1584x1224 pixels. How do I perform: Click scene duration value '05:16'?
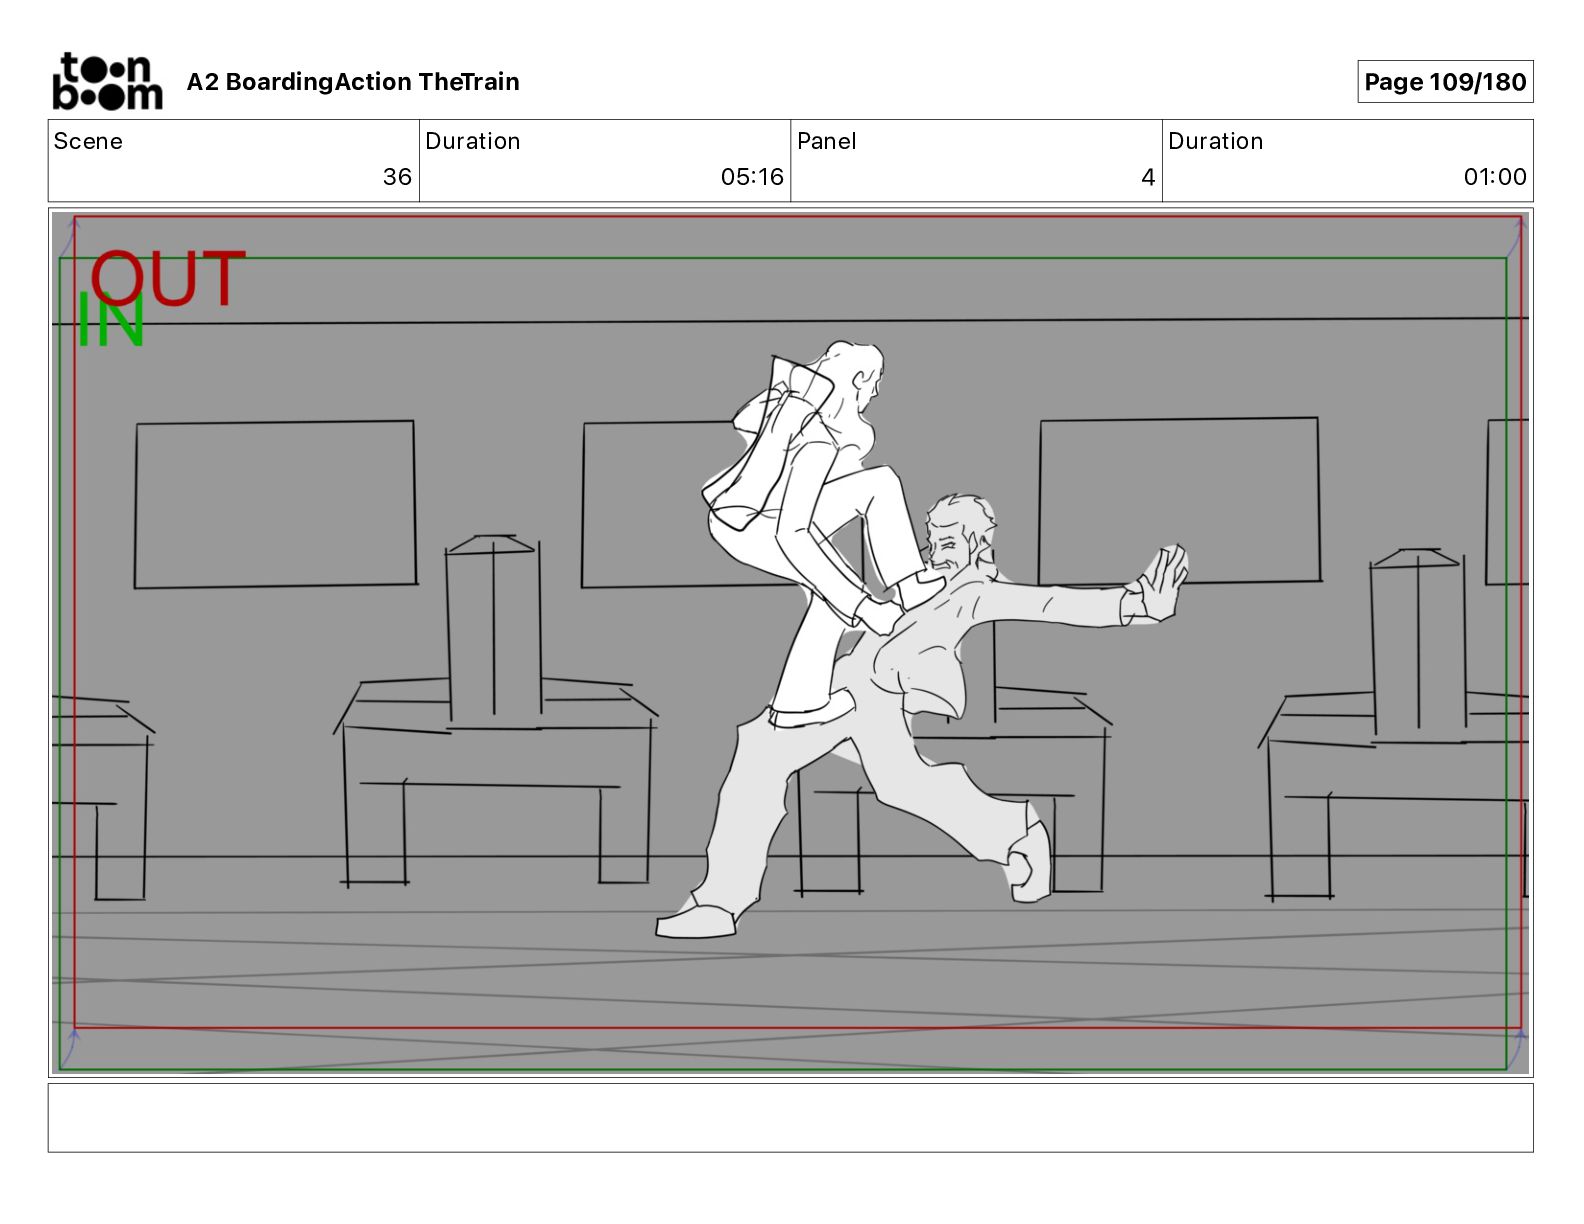752,177
